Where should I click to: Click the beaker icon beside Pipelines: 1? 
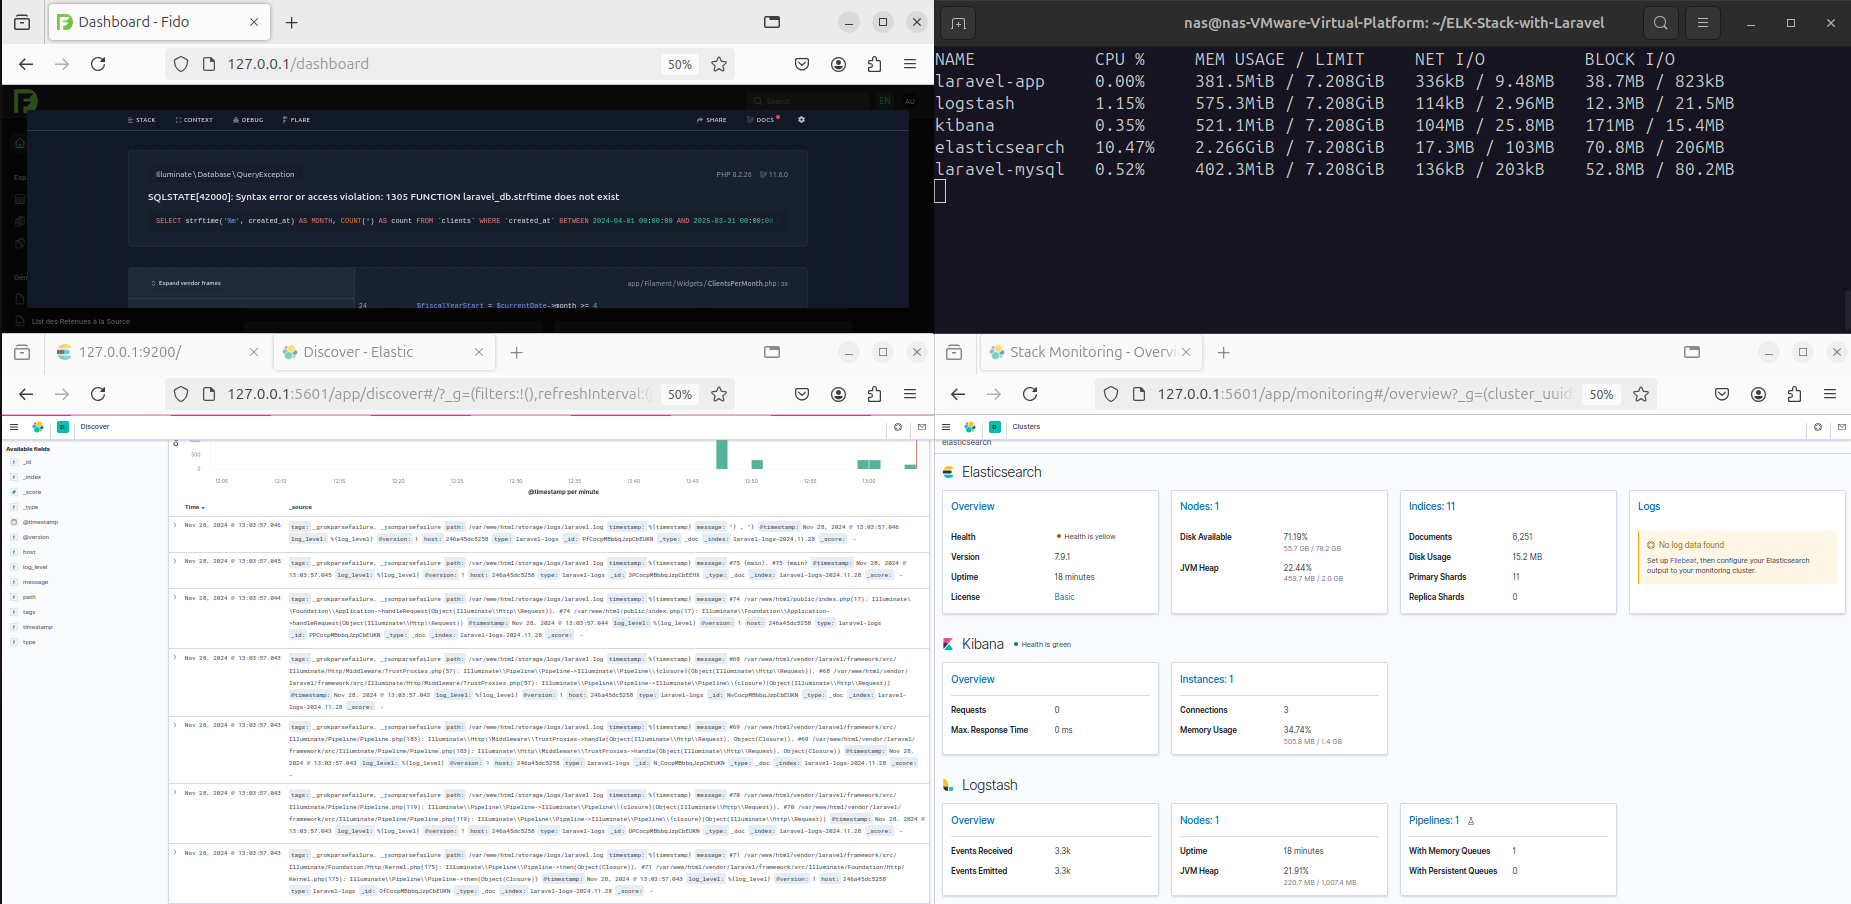point(1471,821)
